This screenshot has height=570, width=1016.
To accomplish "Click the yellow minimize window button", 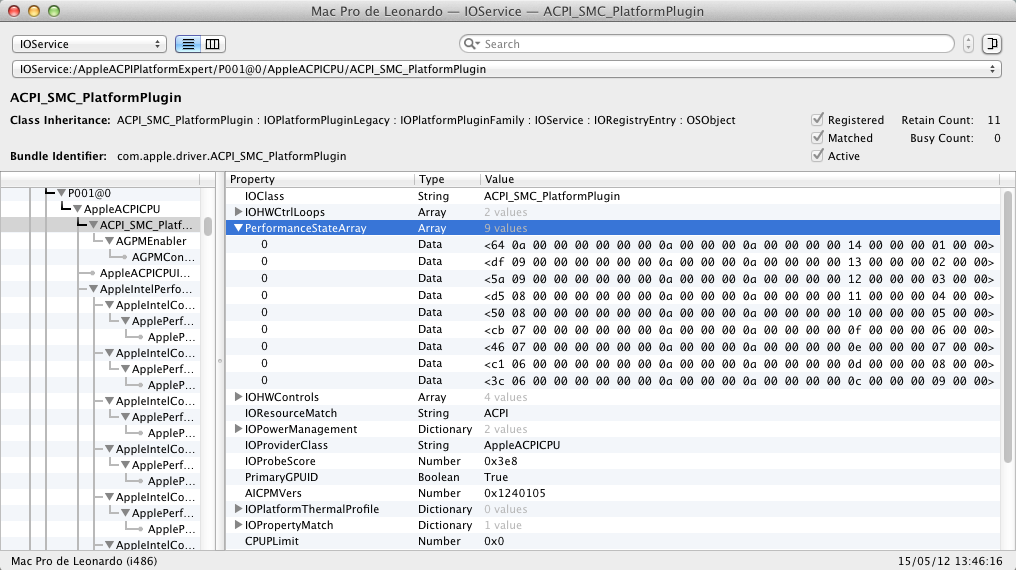I will 34,11.
